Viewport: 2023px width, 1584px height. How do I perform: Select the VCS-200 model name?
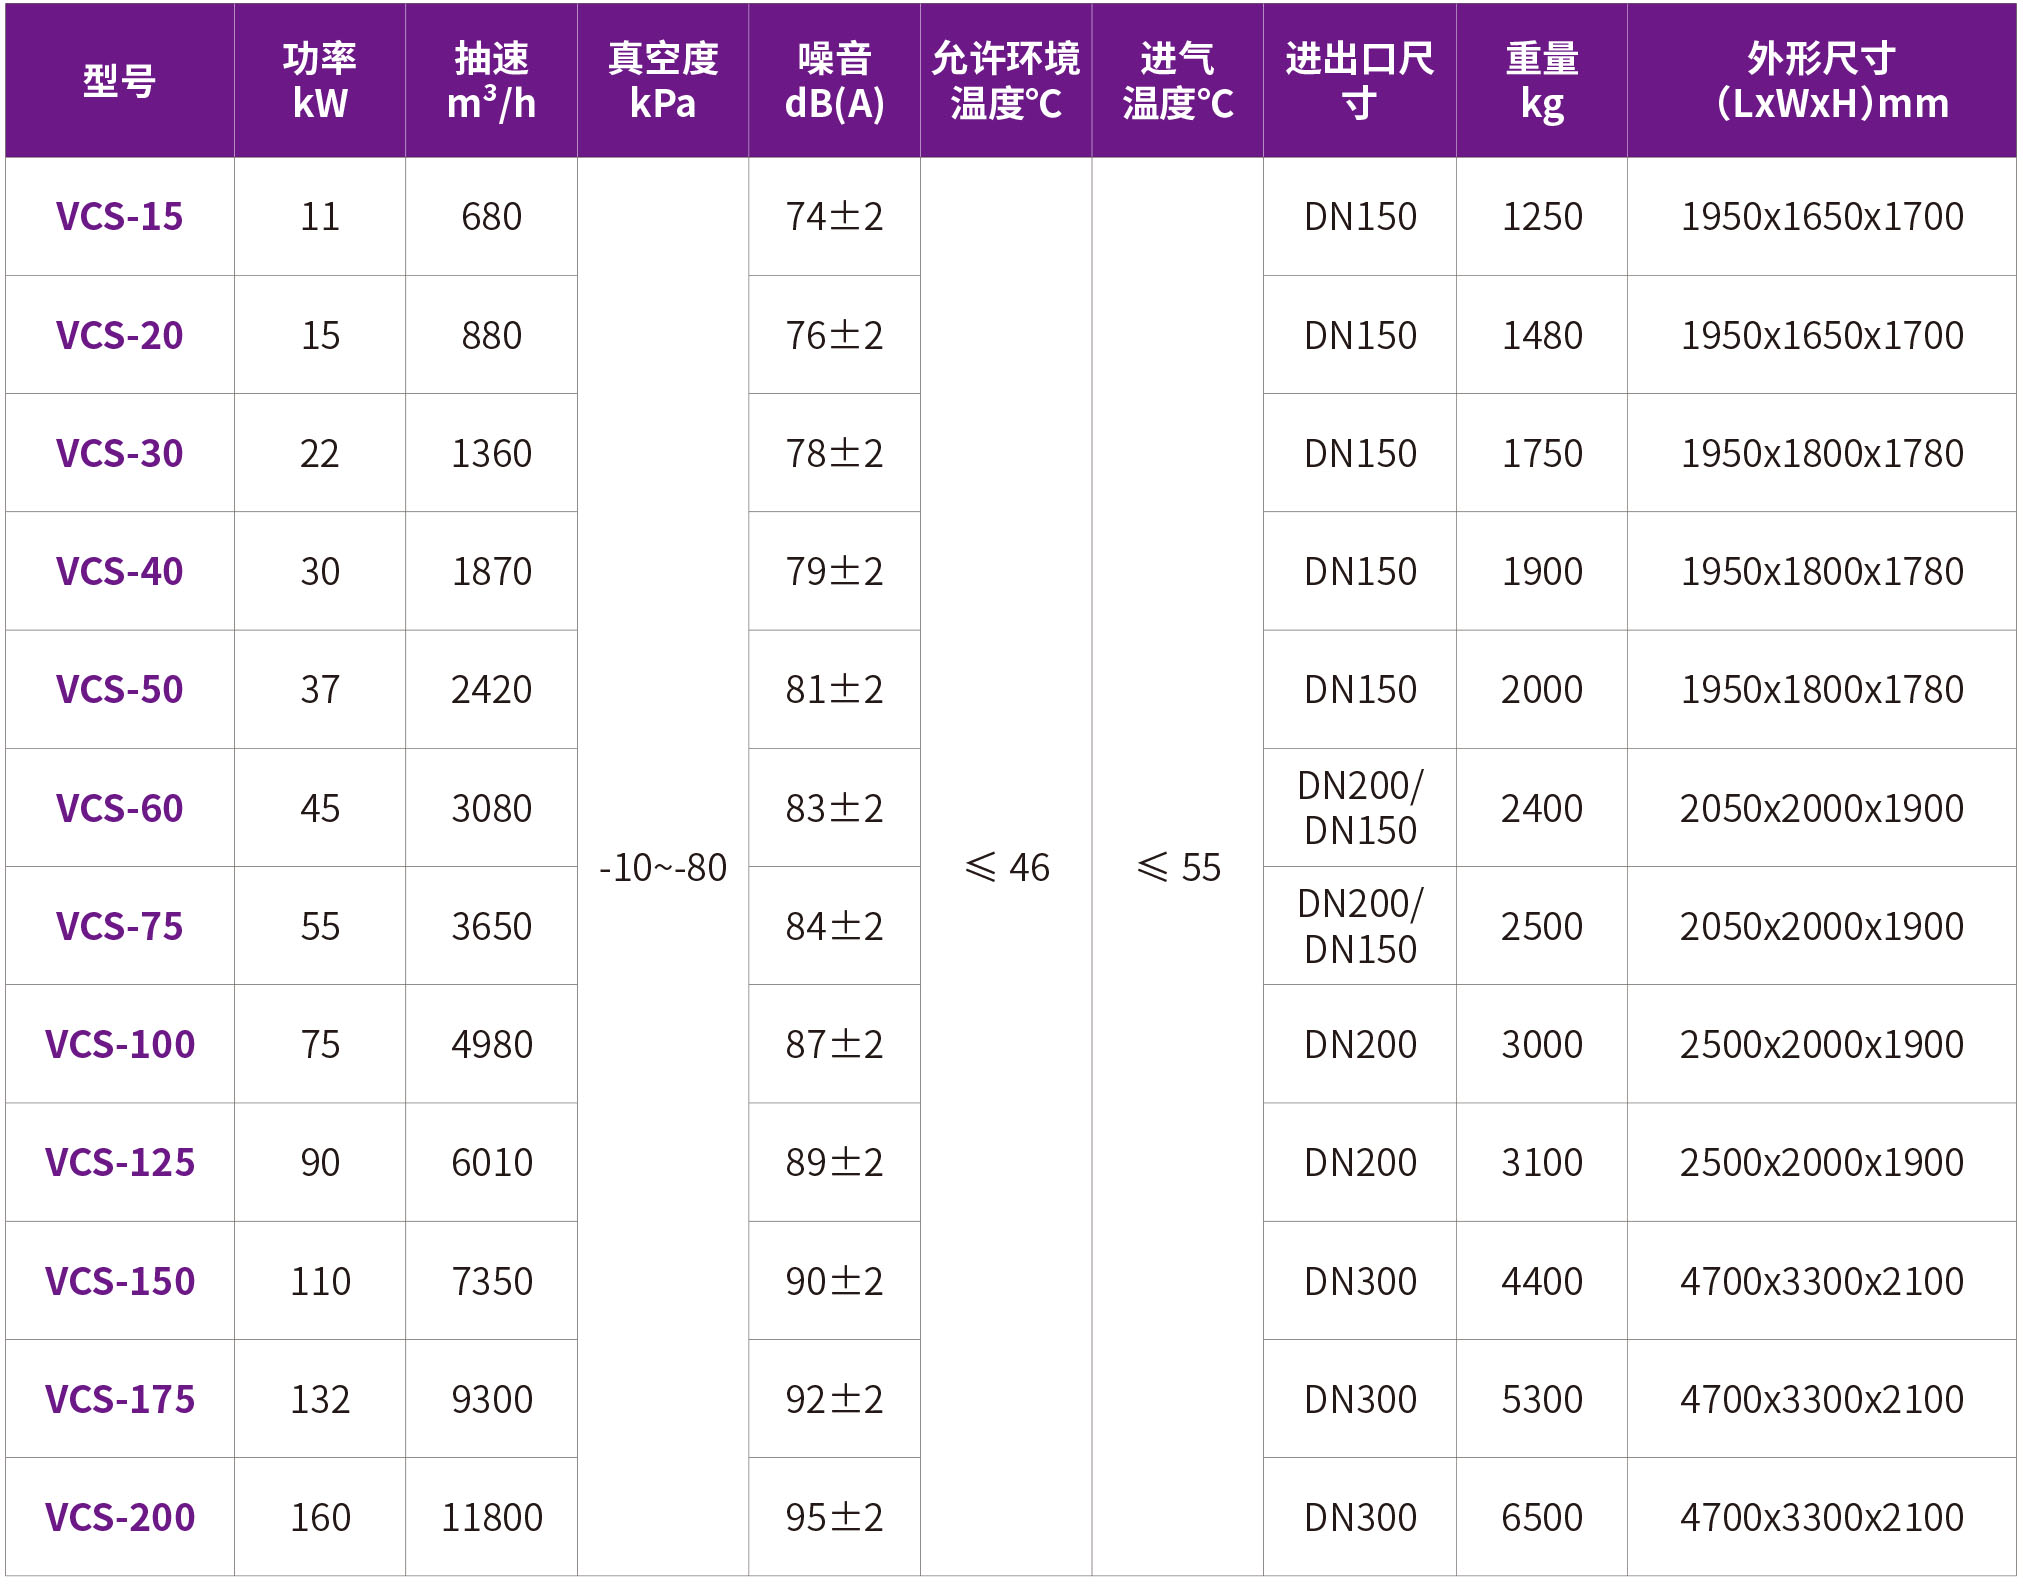click(x=120, y=1518)
